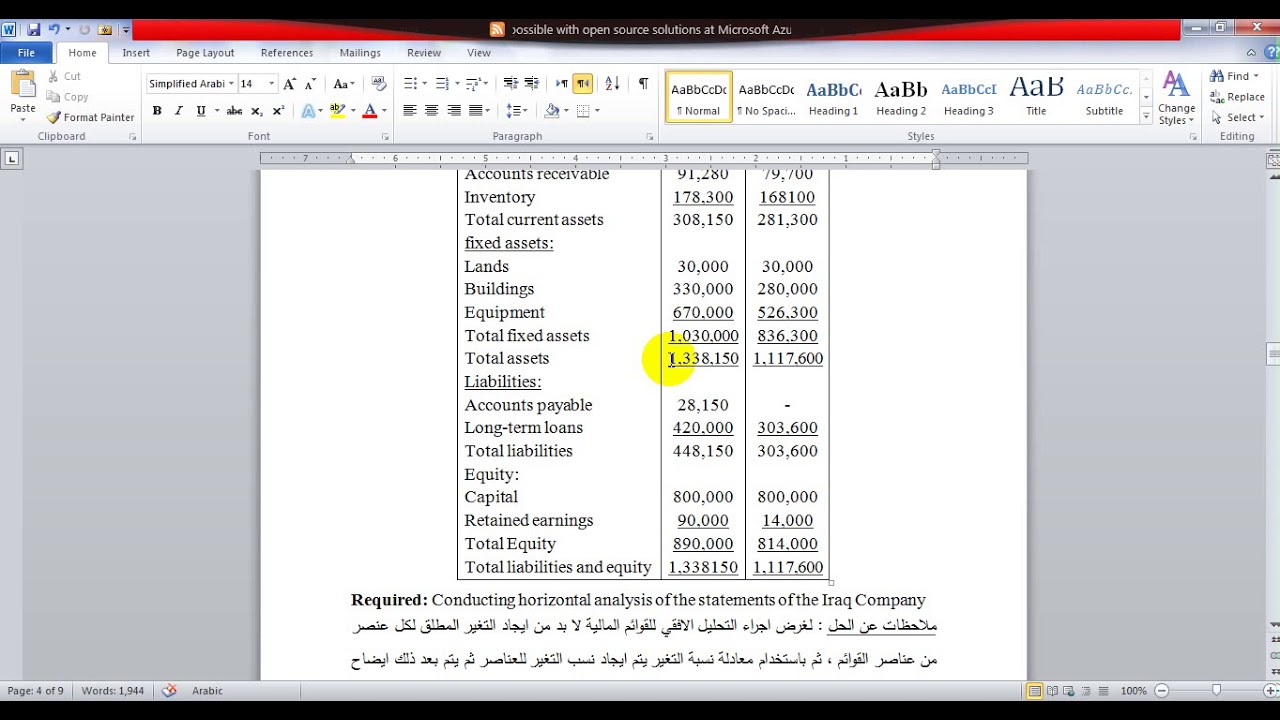Toggle Italic formatting
Image resolution: width=1280 pixels, height=720 pixels.
pyautogui.click(x=179, y=111)
